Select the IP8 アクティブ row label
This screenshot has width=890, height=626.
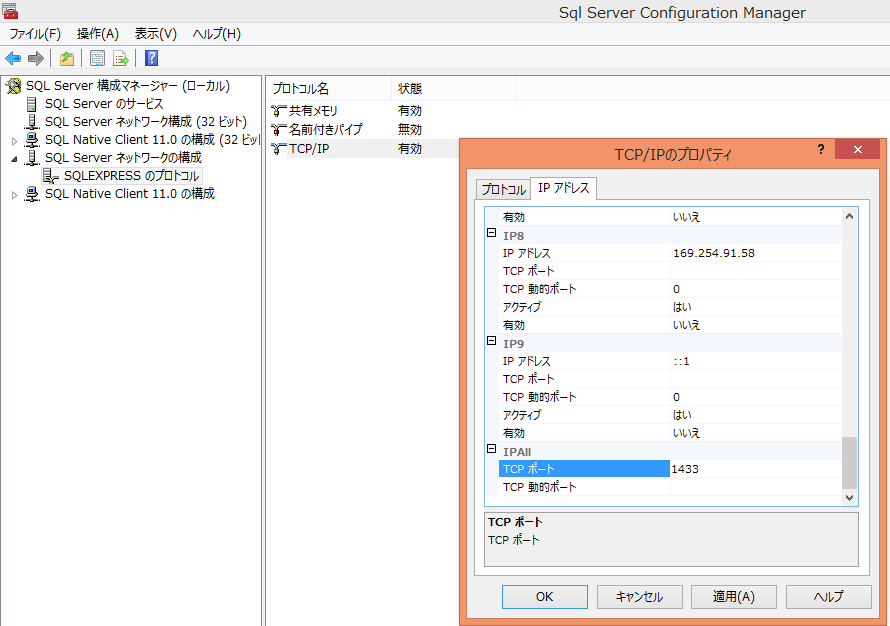(x=522, y=307)
